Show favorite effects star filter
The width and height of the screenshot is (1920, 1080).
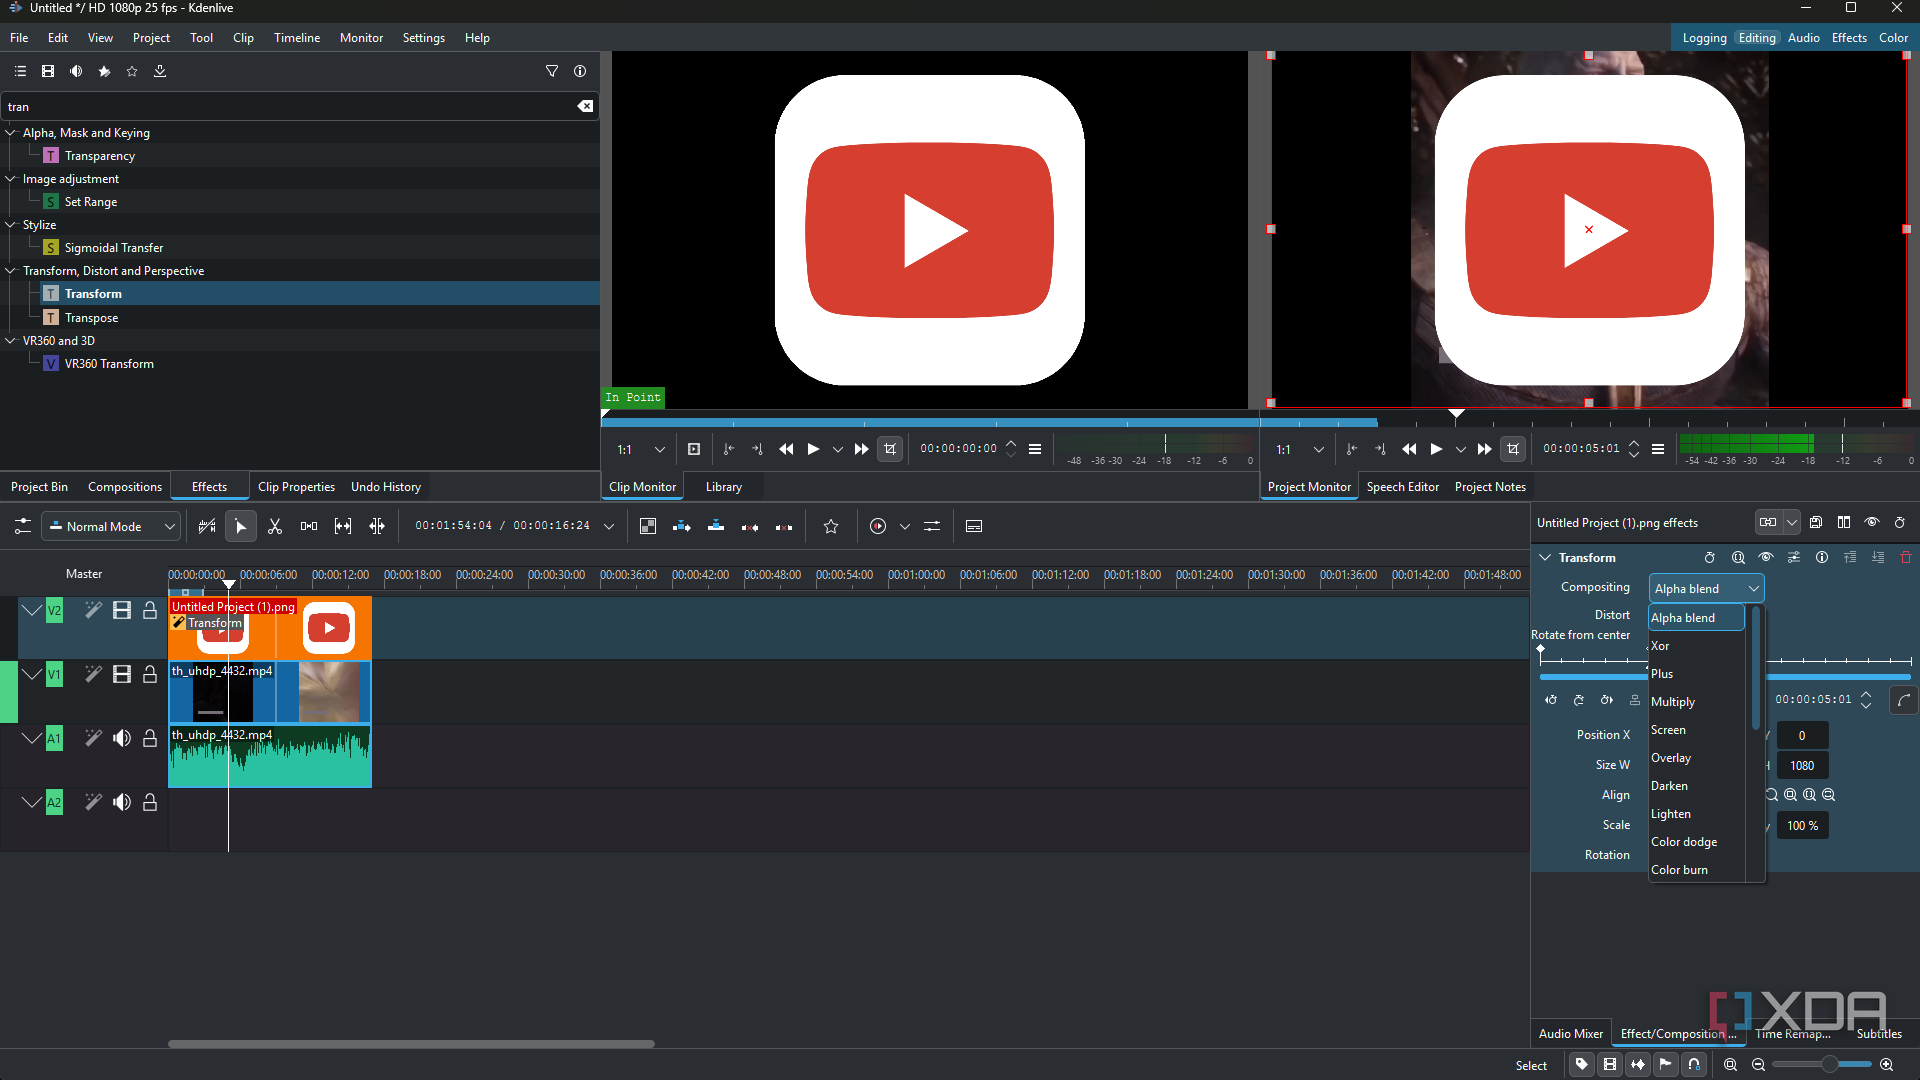coord(132,71)
